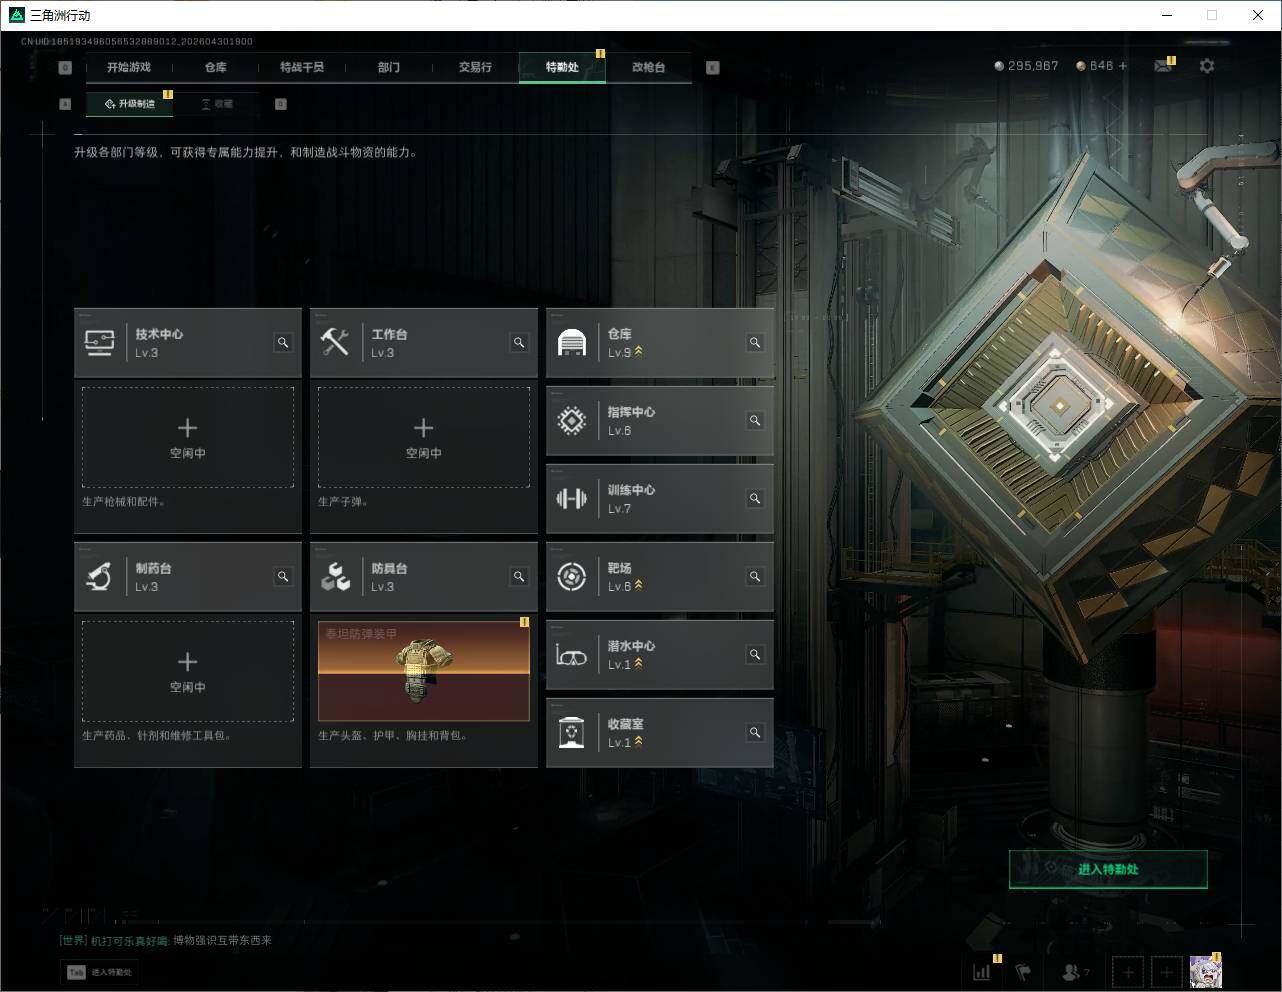
Task: Open 仓库 Lv.9 details with the magnifier
Action: 755,343
